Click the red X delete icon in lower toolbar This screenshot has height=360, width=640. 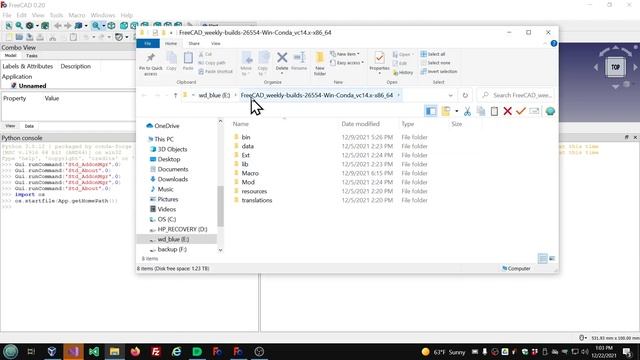(507, 111)
